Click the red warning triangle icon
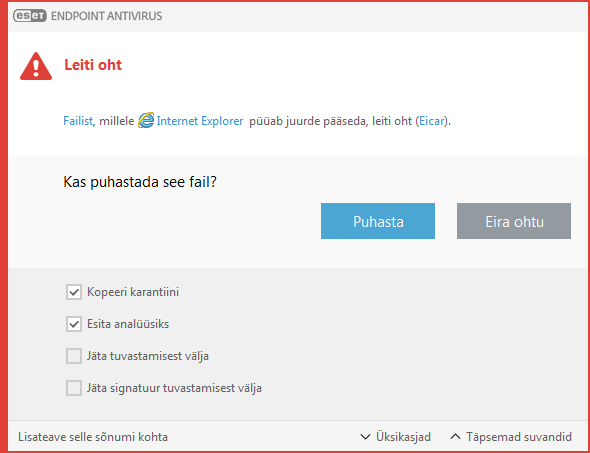This screenshot has height=453, width=590. point(36,66)
